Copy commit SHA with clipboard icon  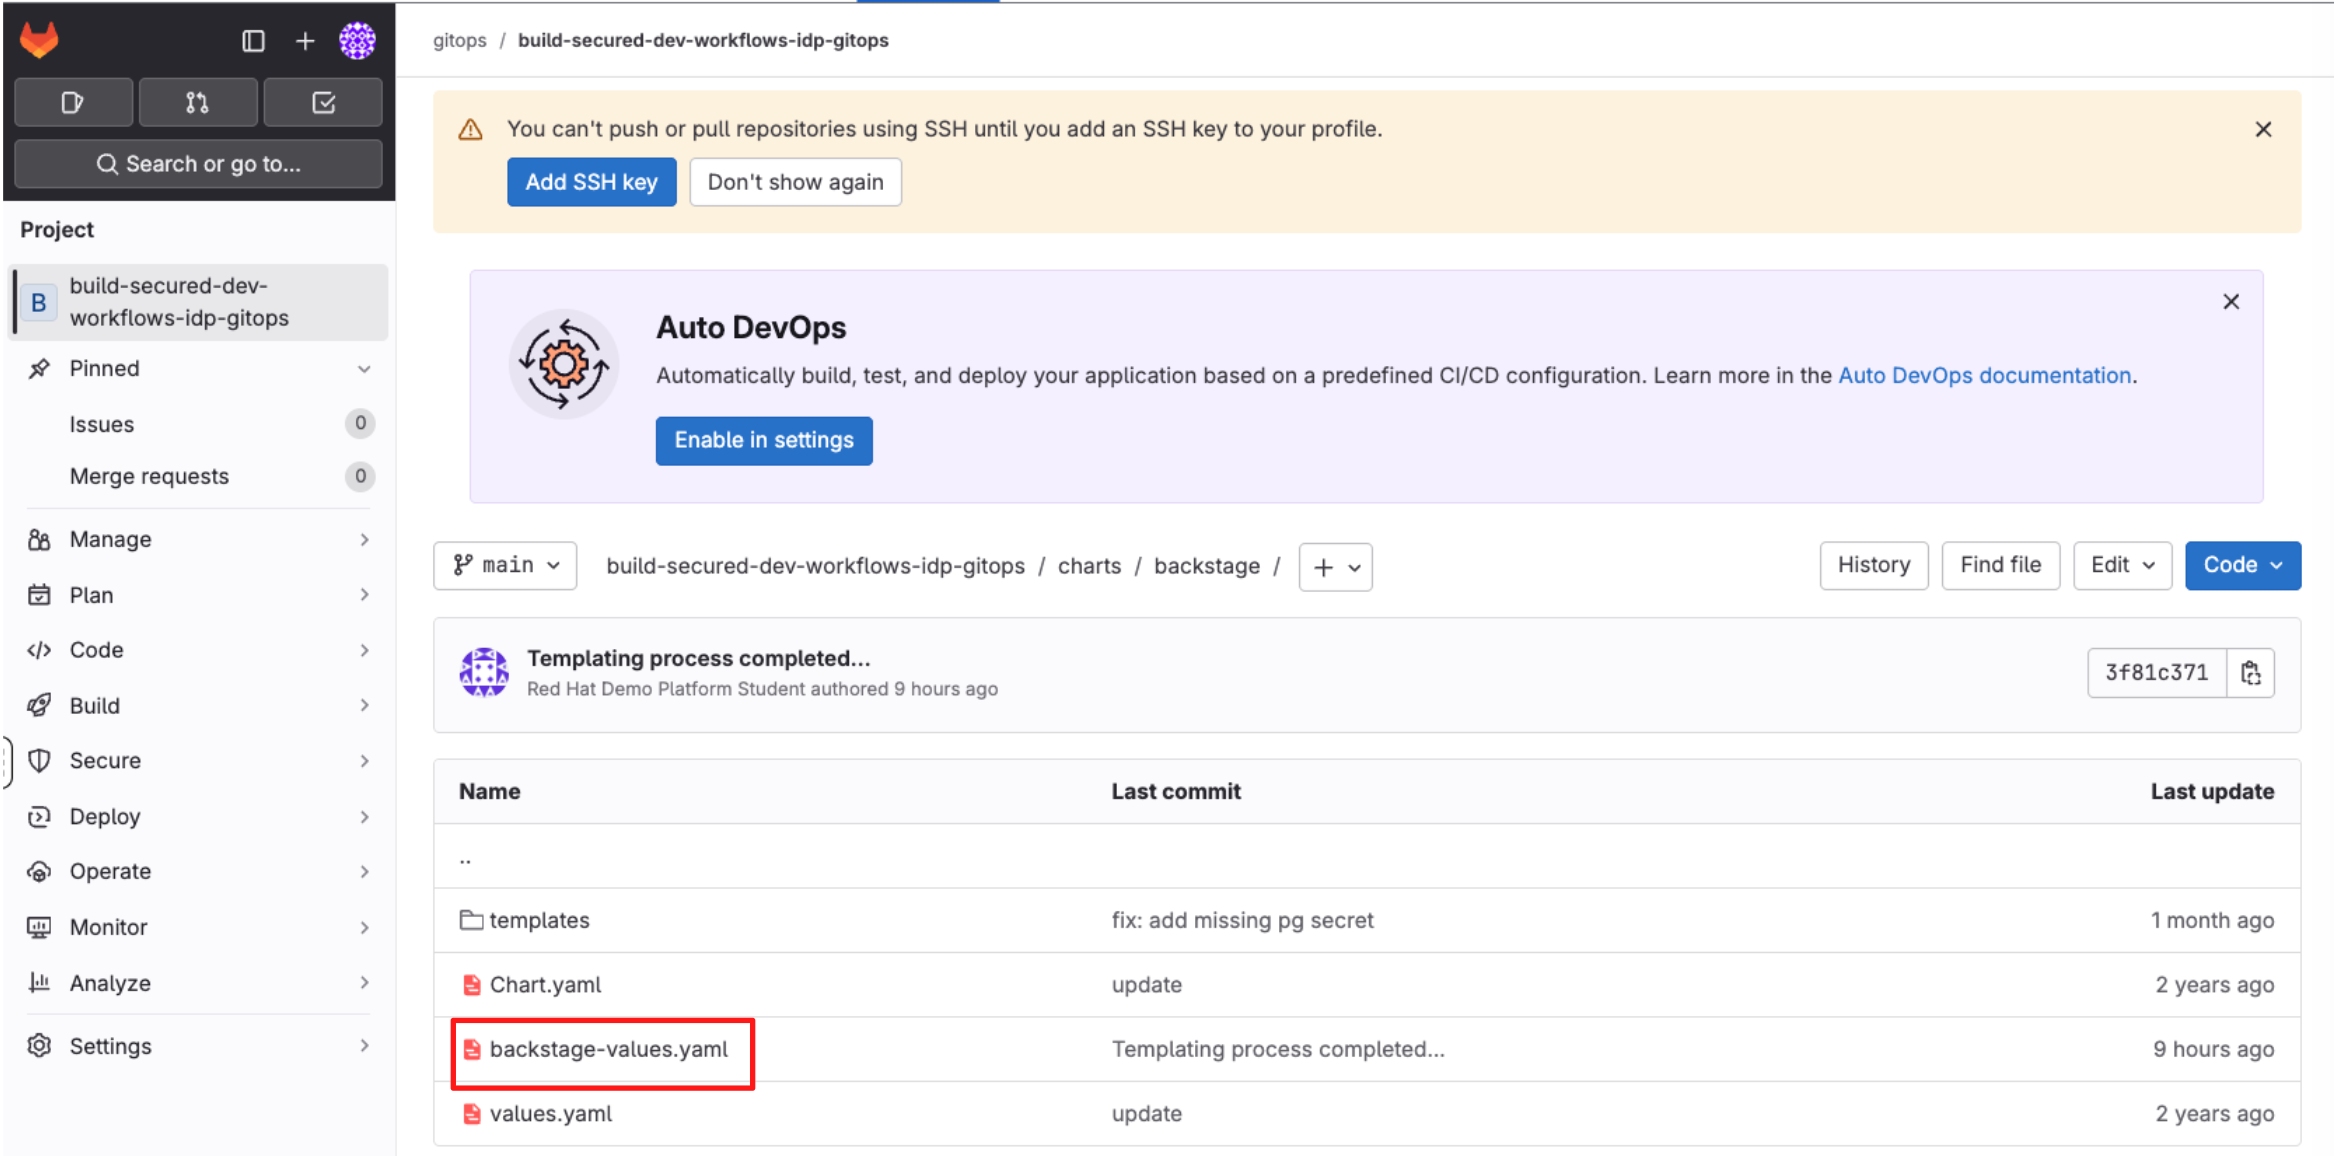(2250, 673)
